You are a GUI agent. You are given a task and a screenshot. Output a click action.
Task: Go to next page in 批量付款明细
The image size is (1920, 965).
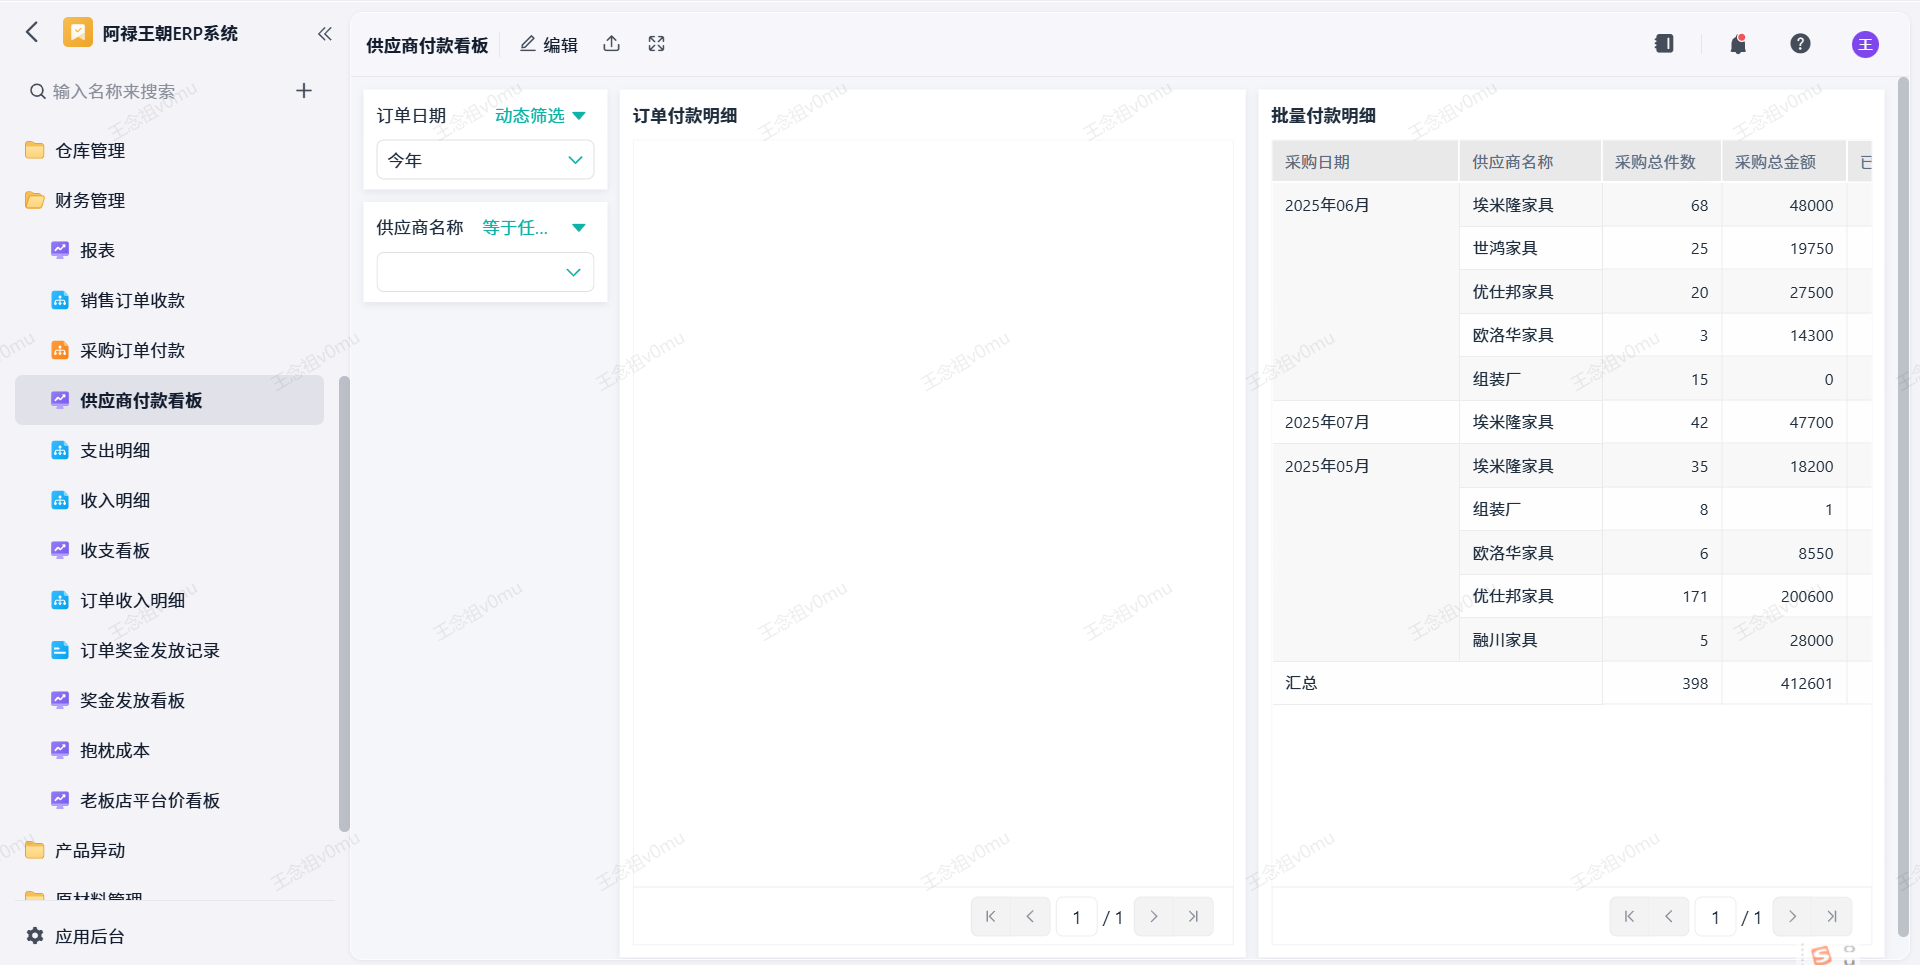click(1793, 917)
